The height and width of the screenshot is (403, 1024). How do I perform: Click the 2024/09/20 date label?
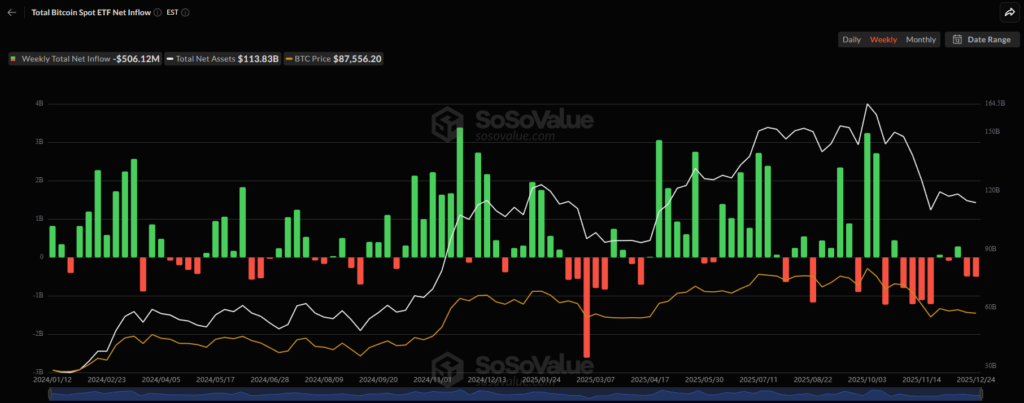pos(376,379)
